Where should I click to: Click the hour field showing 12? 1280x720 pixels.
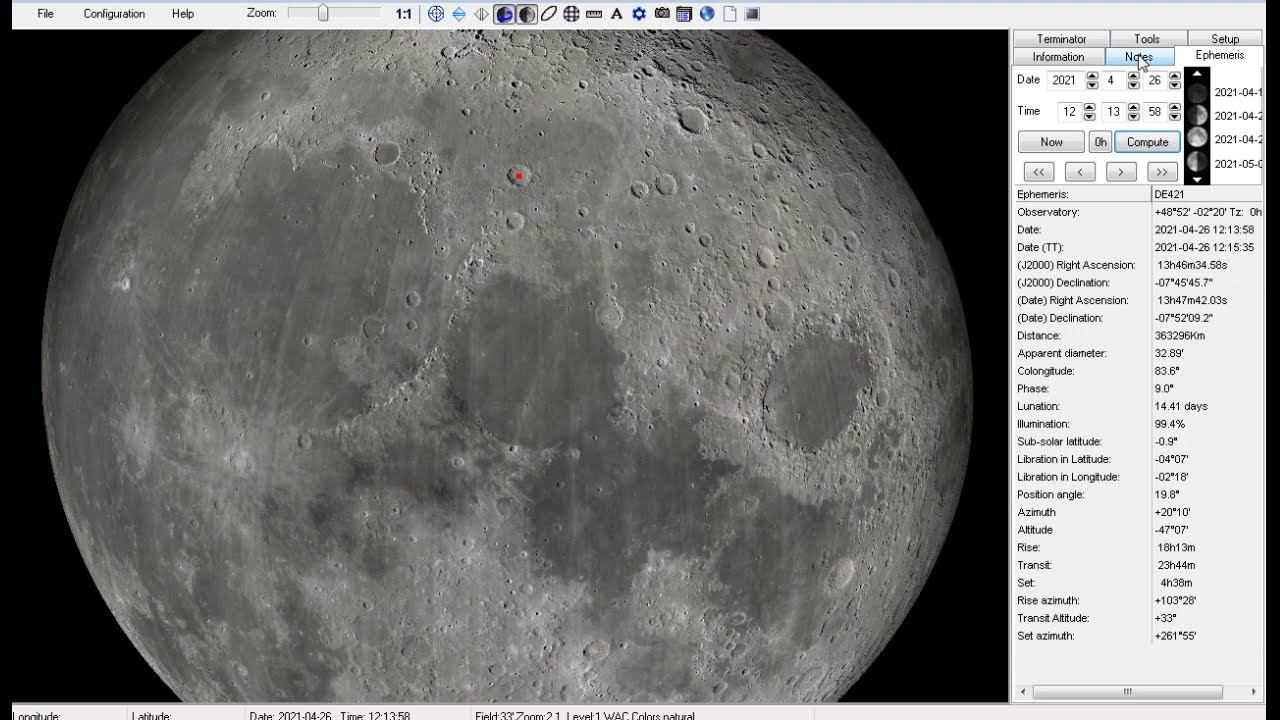tap(1069, 112)
